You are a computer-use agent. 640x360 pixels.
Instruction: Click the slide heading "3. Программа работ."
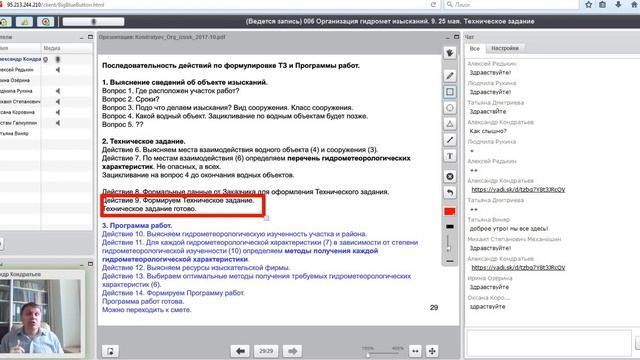[137, 225]
